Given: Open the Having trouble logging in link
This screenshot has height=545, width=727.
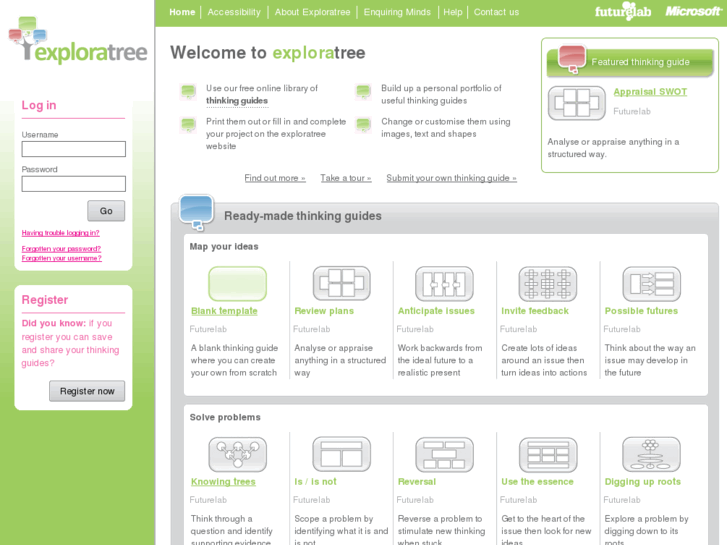Looking at the screenshot, I should (61, 233).
